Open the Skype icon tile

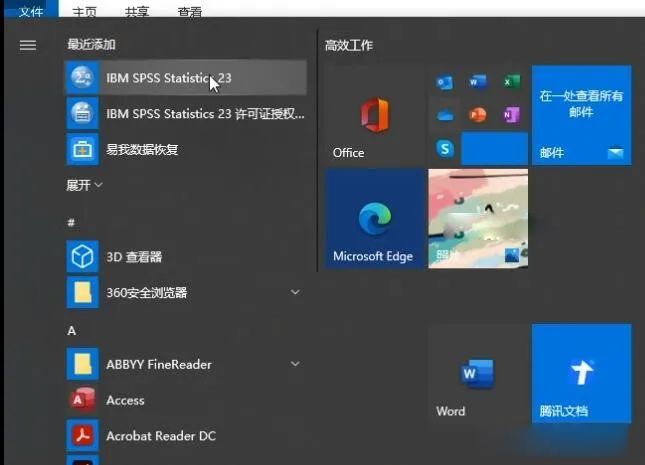click(444, 149)
